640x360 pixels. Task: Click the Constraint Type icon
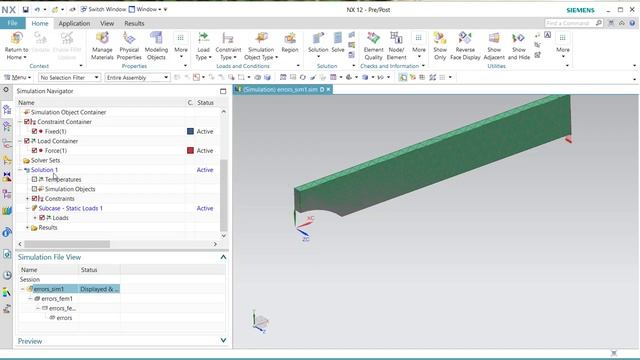228,38
